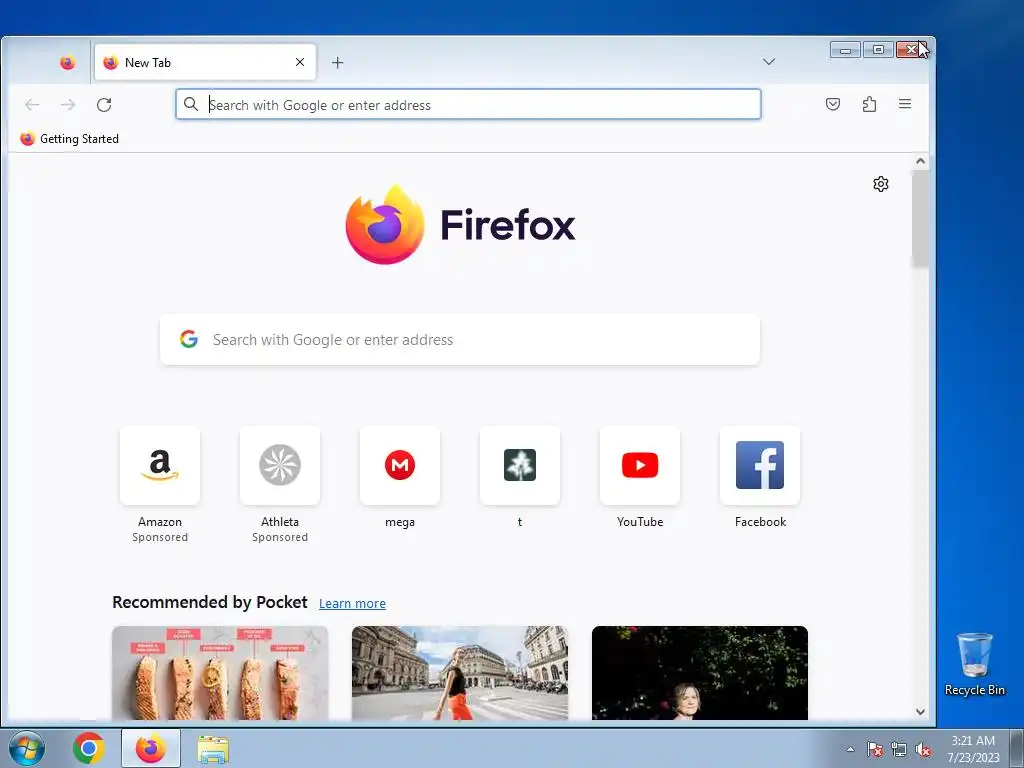Viewport: 1024px width, 768px height.
Task: Open the muted volume tray icon
Action: pyautogui.click(x=923, y=750)
